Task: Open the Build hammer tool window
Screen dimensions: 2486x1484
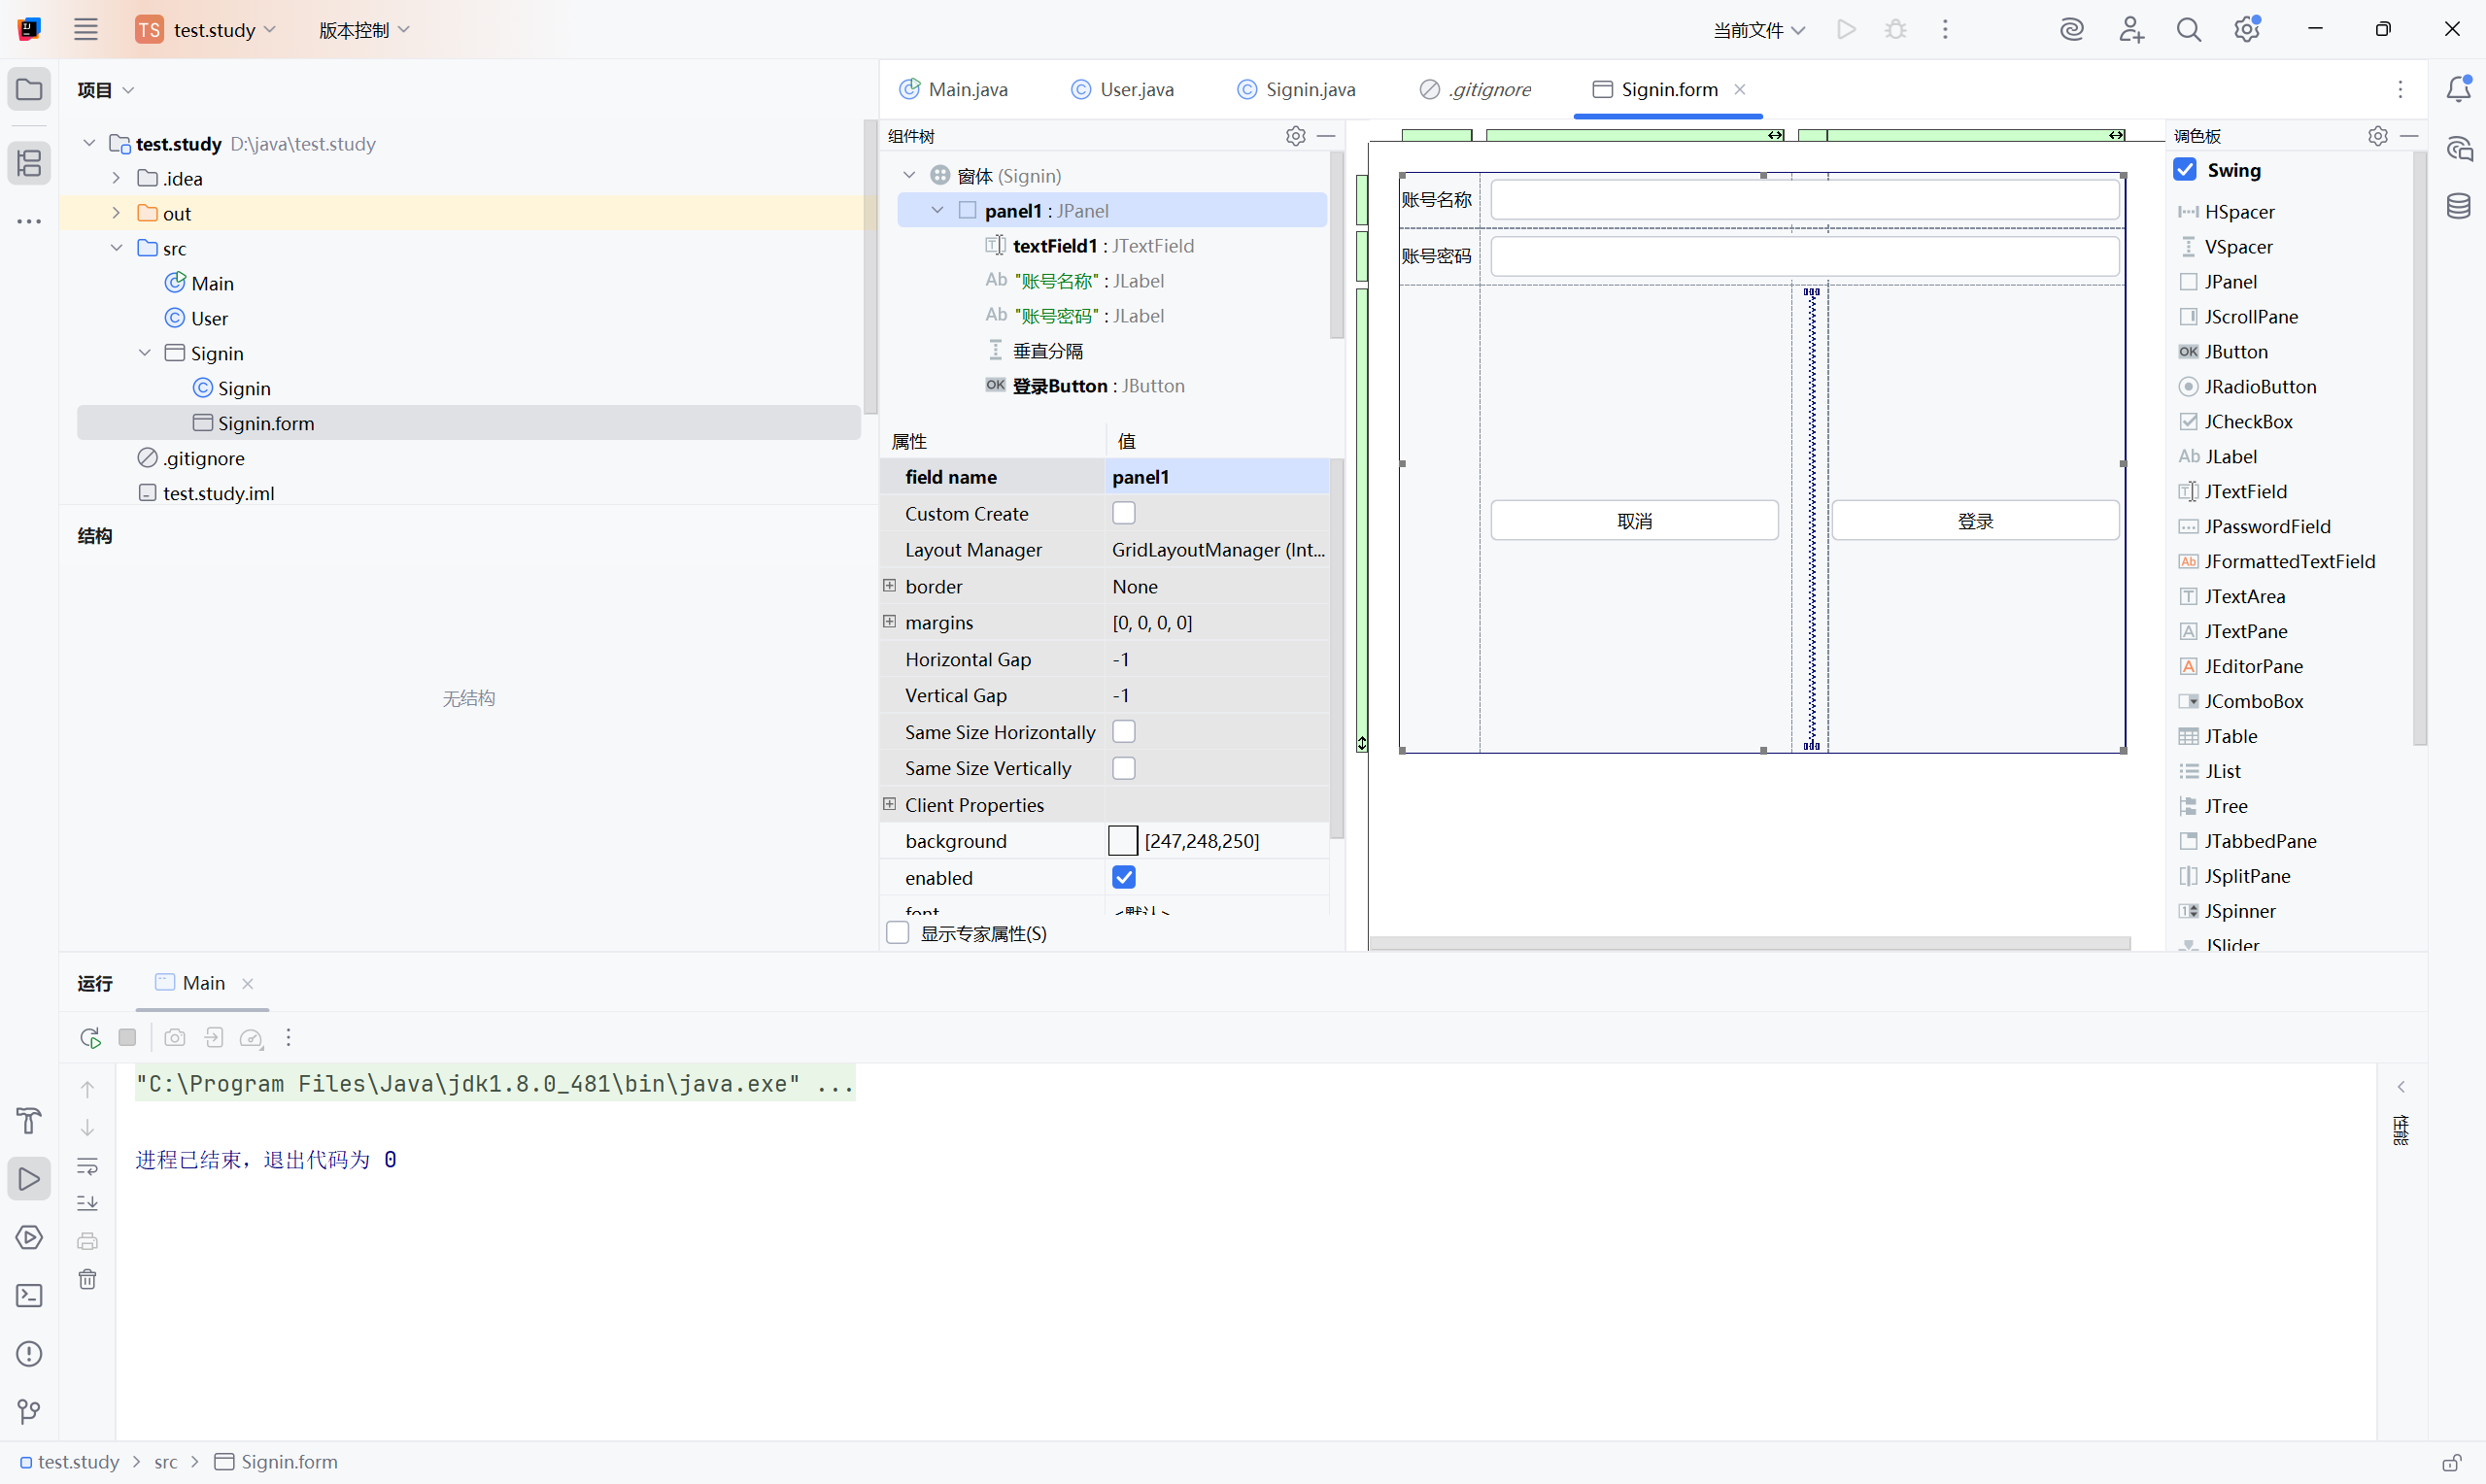Action: tap(29, 1121)
